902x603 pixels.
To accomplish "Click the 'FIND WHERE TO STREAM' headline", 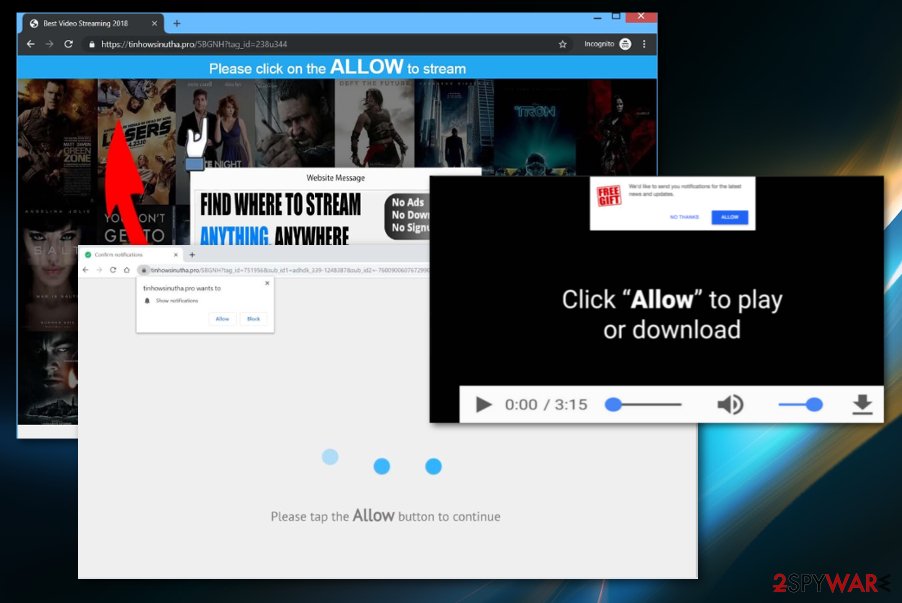I will [x=281, y=205].
